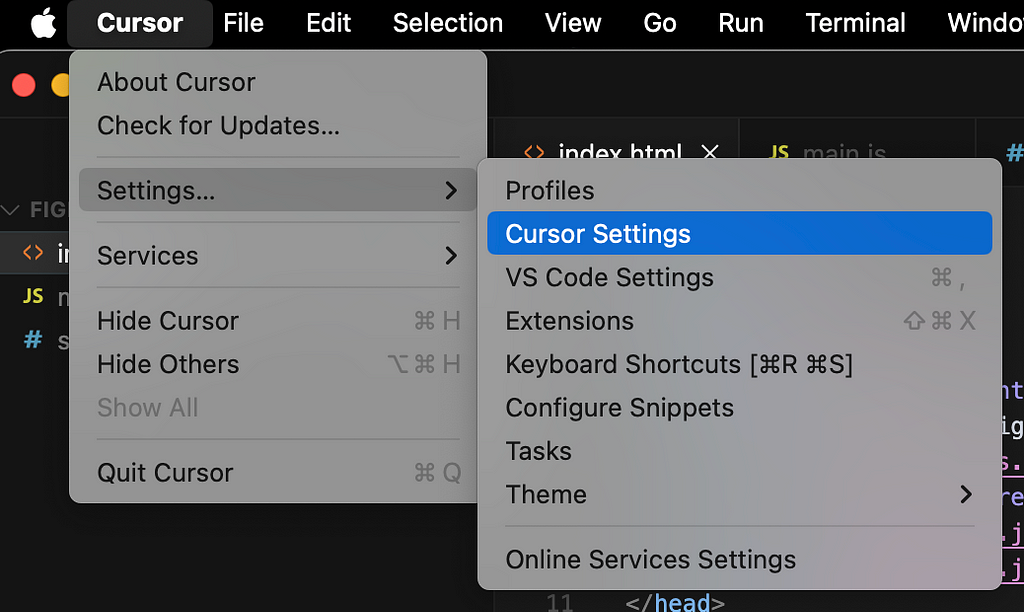
Task: Open the Settings… submenu item
Action: (x=278, y=190)
